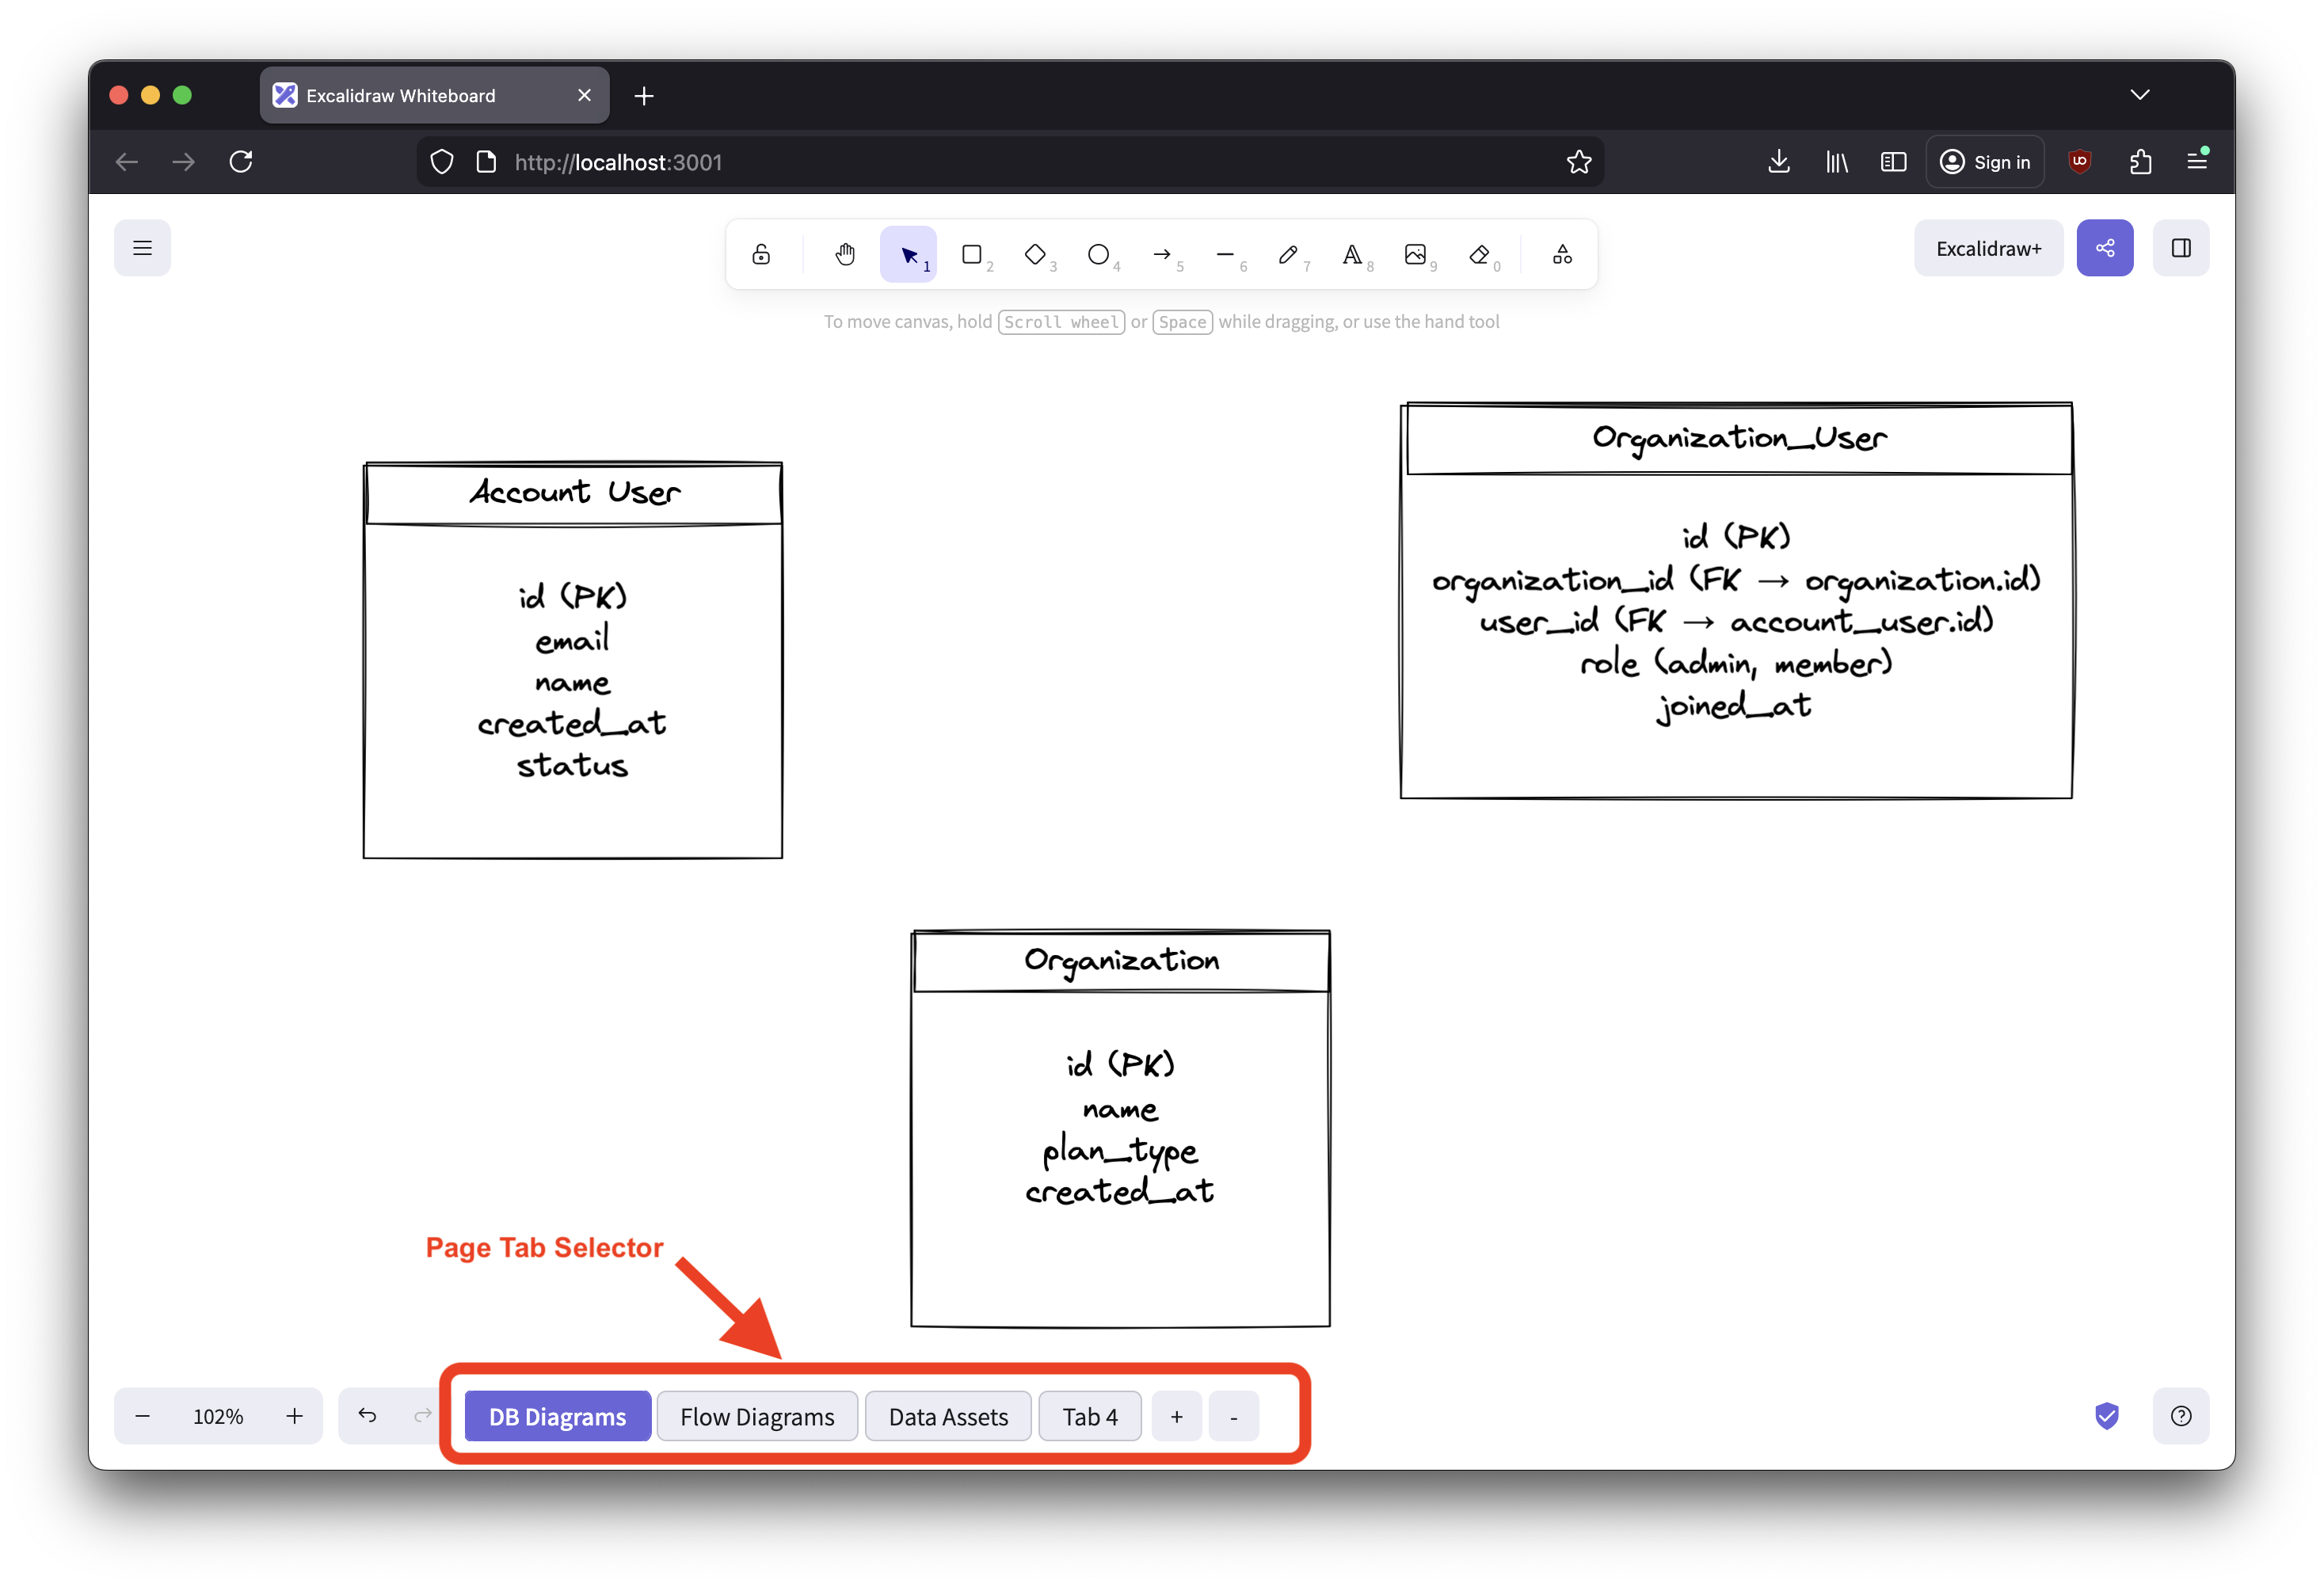Screen dimensions: 2324x1587
Task: Open the Share collaboration button
Action: [2104, 248]
